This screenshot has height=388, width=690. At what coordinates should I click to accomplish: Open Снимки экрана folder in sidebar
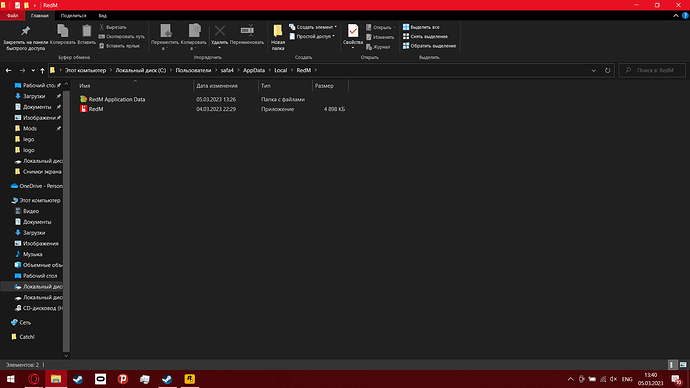[38, 172]
